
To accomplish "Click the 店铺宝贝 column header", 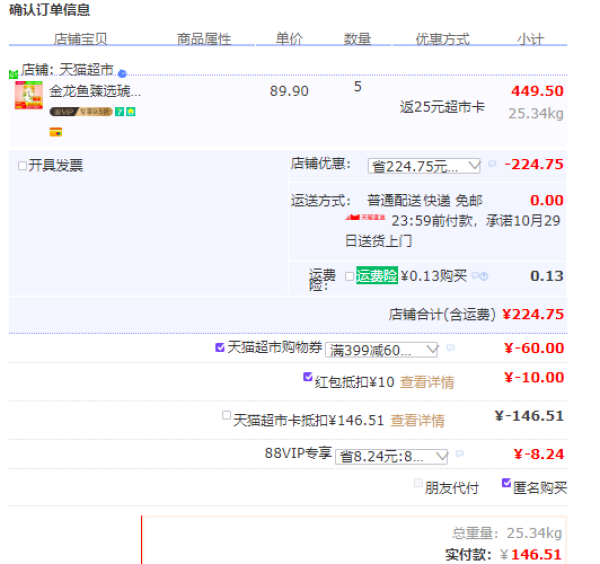I will pyautogui.click(x=80, y=39).
